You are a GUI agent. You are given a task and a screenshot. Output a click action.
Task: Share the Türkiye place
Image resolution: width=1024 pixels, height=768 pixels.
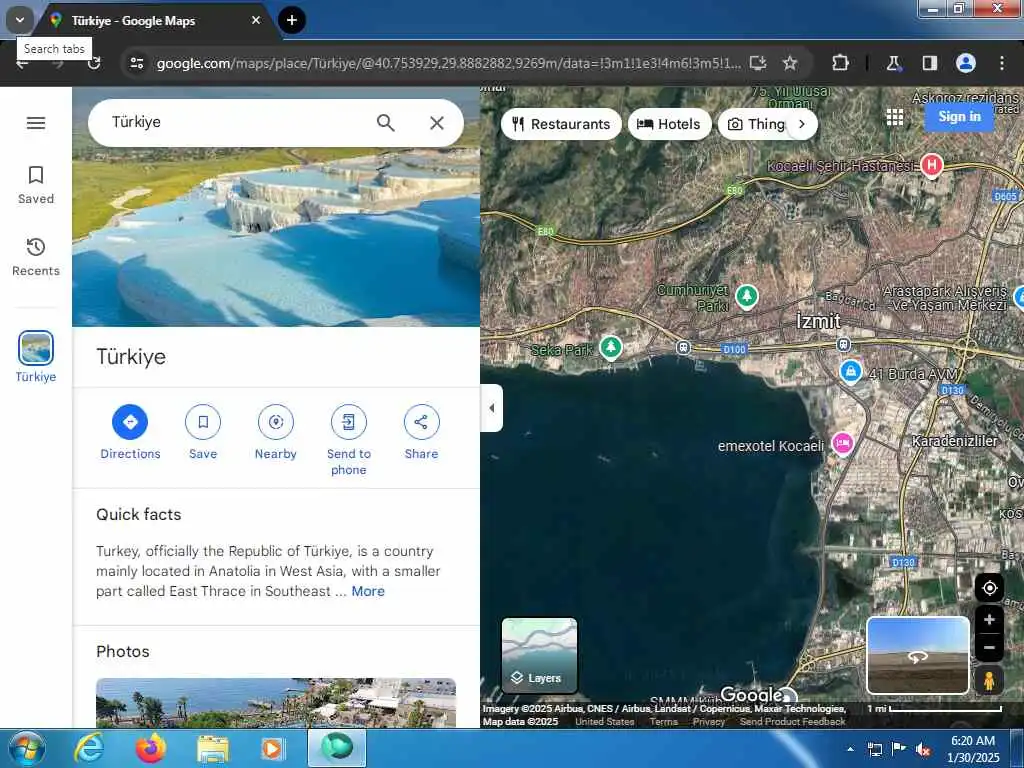pos(421,433)
